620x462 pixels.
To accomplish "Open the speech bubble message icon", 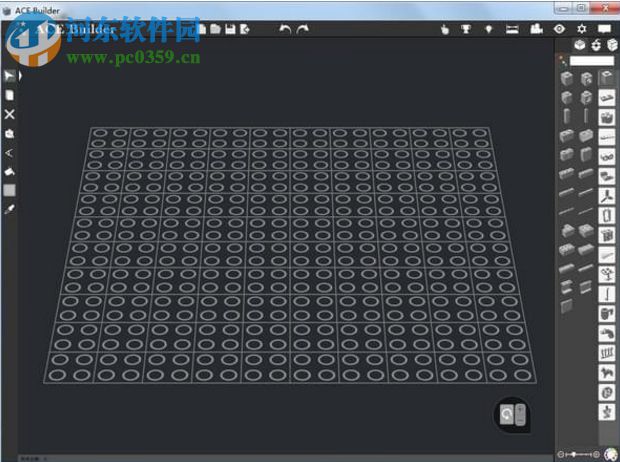I will pyautogui.click(x=604, y=29).
